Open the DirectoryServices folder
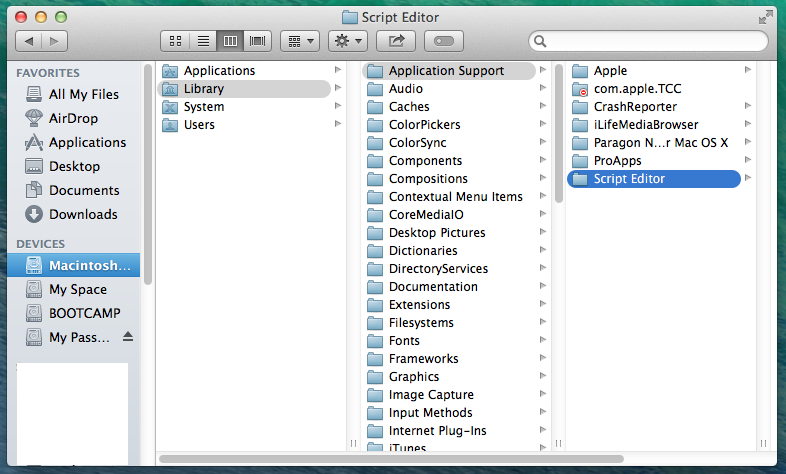Image resolution: width=786 pixels, height=474 pixels. (449, 269)
